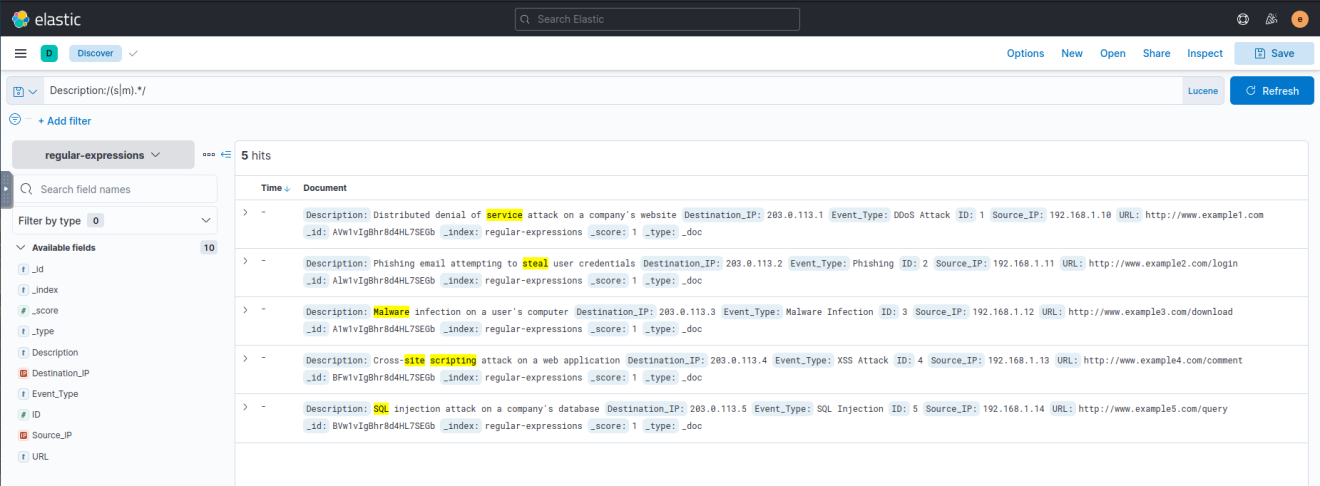
Task: Click the user avatar 'e'
Action: [1299, 19]
